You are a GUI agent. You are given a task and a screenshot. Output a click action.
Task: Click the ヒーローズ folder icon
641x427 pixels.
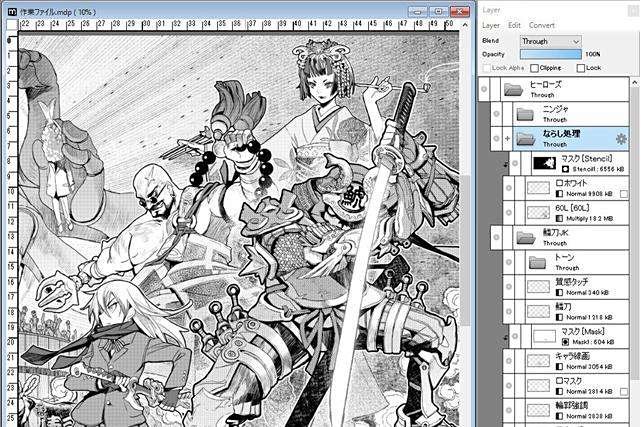[x=513, y=89]
